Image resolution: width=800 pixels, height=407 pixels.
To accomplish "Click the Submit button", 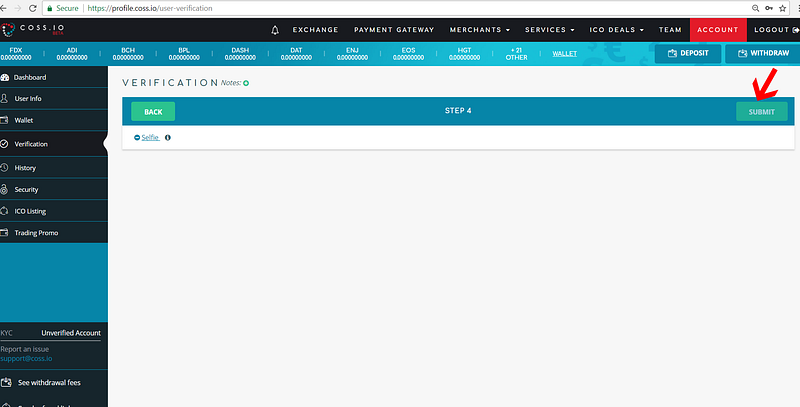I will [762, 112].
